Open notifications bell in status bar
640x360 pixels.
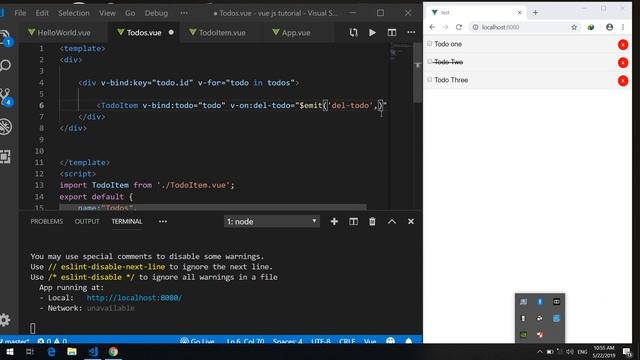point(409,341)
